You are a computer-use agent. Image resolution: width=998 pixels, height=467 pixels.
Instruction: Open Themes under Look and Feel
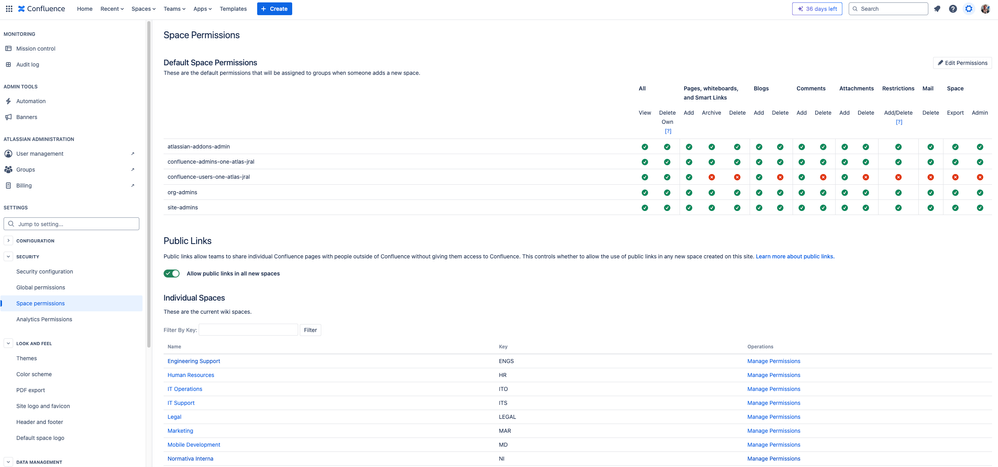27,359
